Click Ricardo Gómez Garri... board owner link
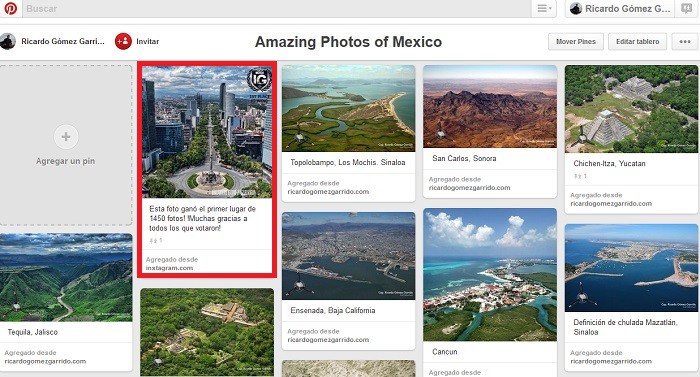 click(63, 41)
